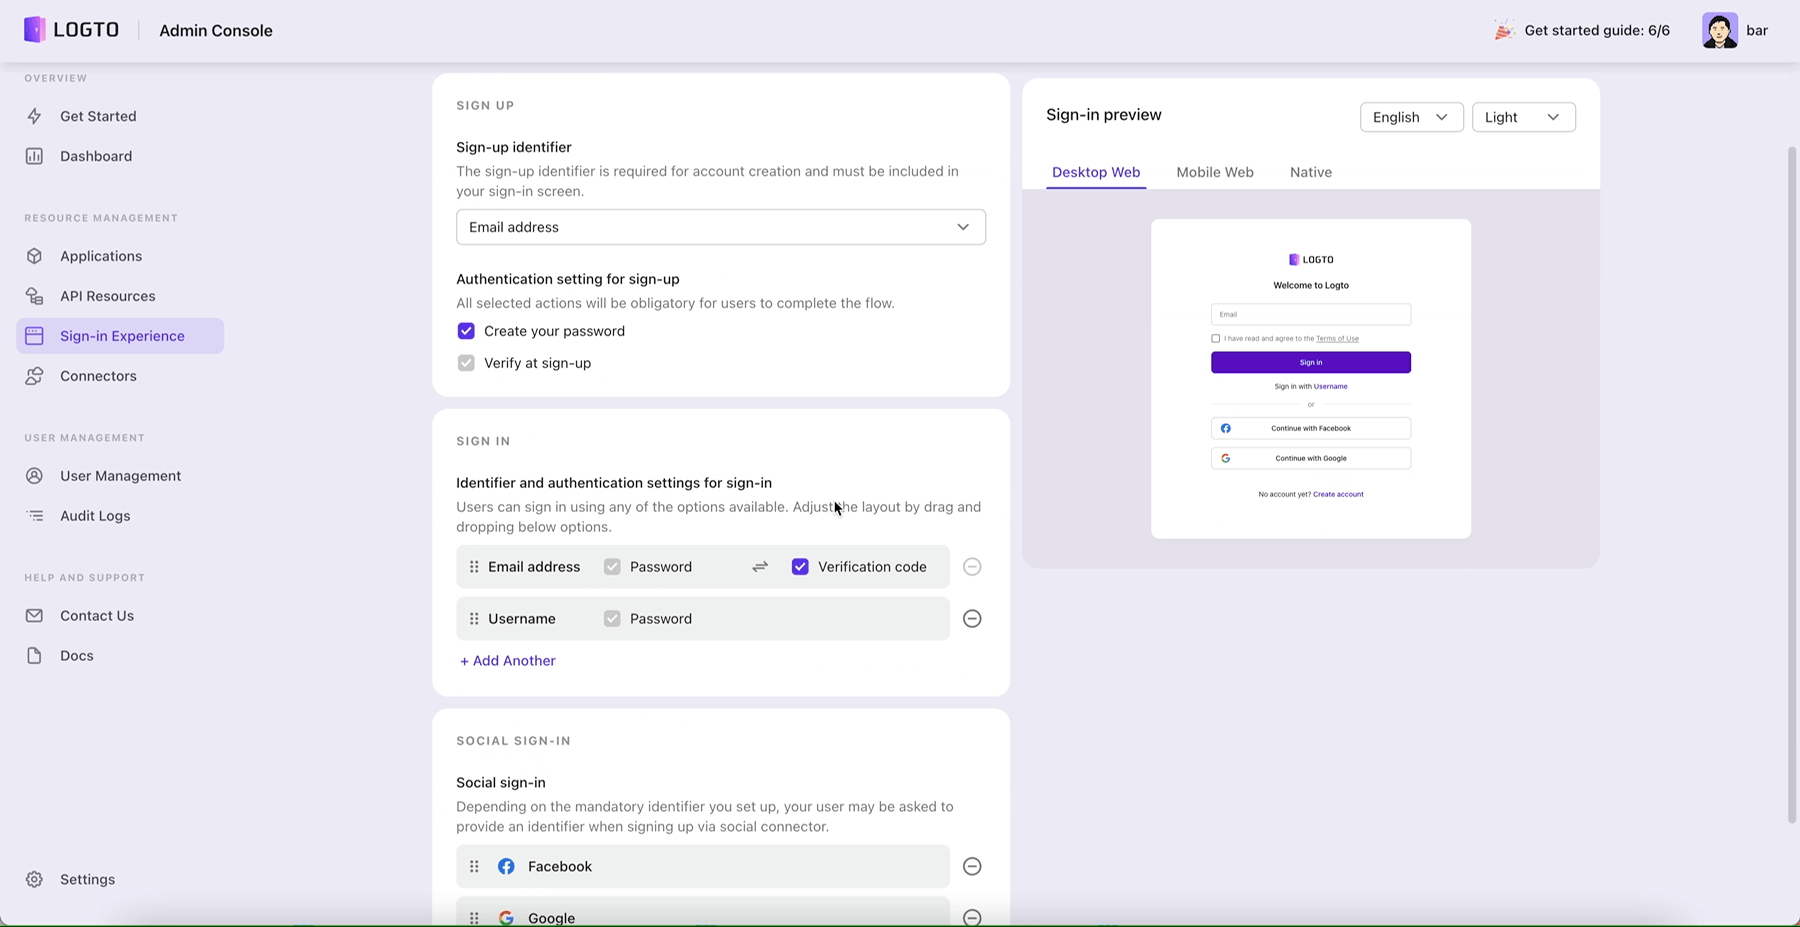Disable Verification code for Email address
1800x927 pixels.
click(x=800, y=566)
